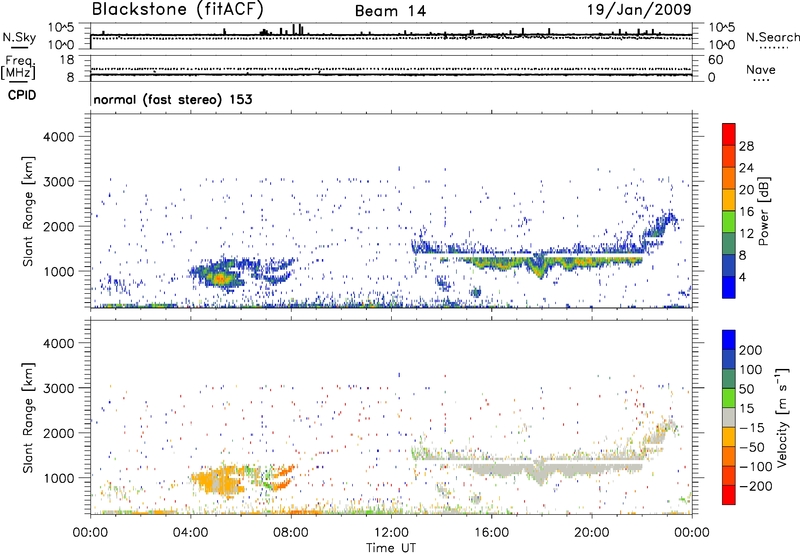Viewport: 800px width, 554px height.
Task: Click the gray -15 to 15 velocity swatch
Action: [x=729, y=417]
